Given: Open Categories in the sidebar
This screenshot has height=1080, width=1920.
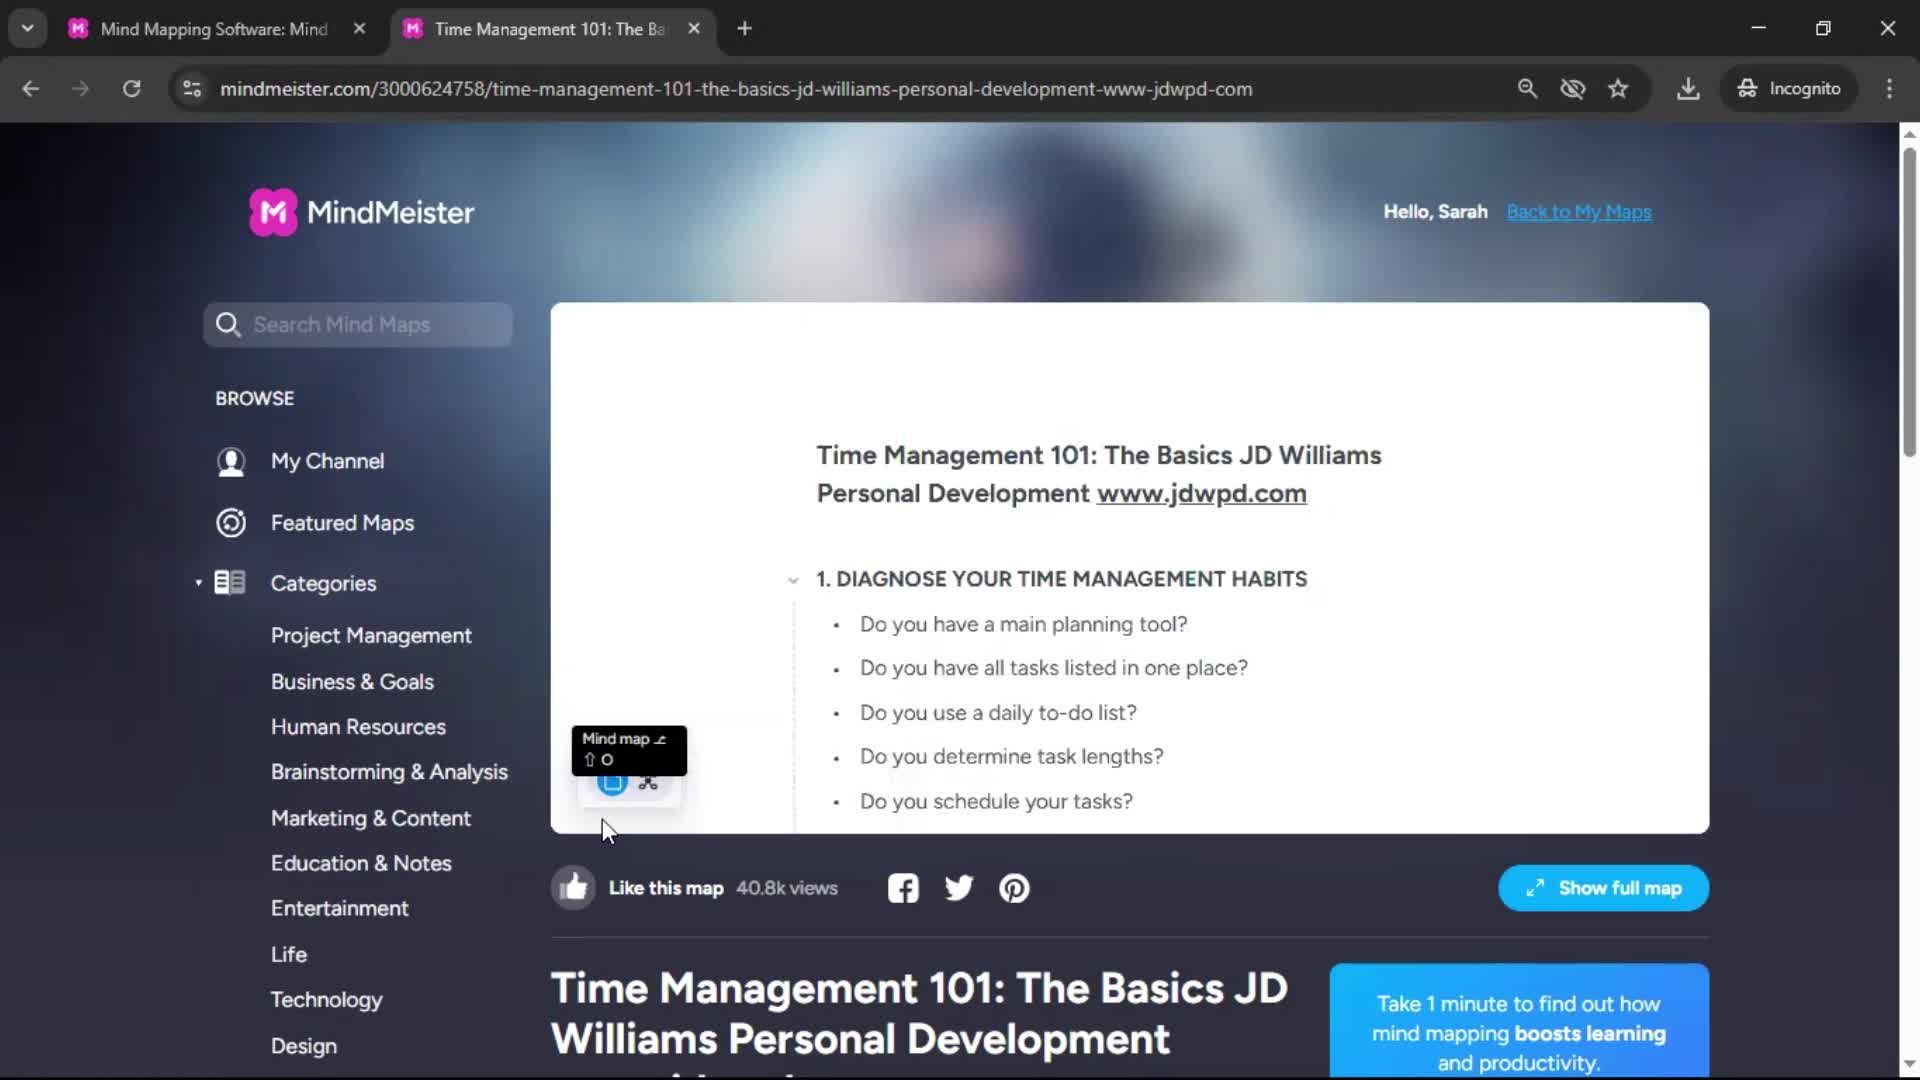Looking at the screenshot, I should coord(323,583).
